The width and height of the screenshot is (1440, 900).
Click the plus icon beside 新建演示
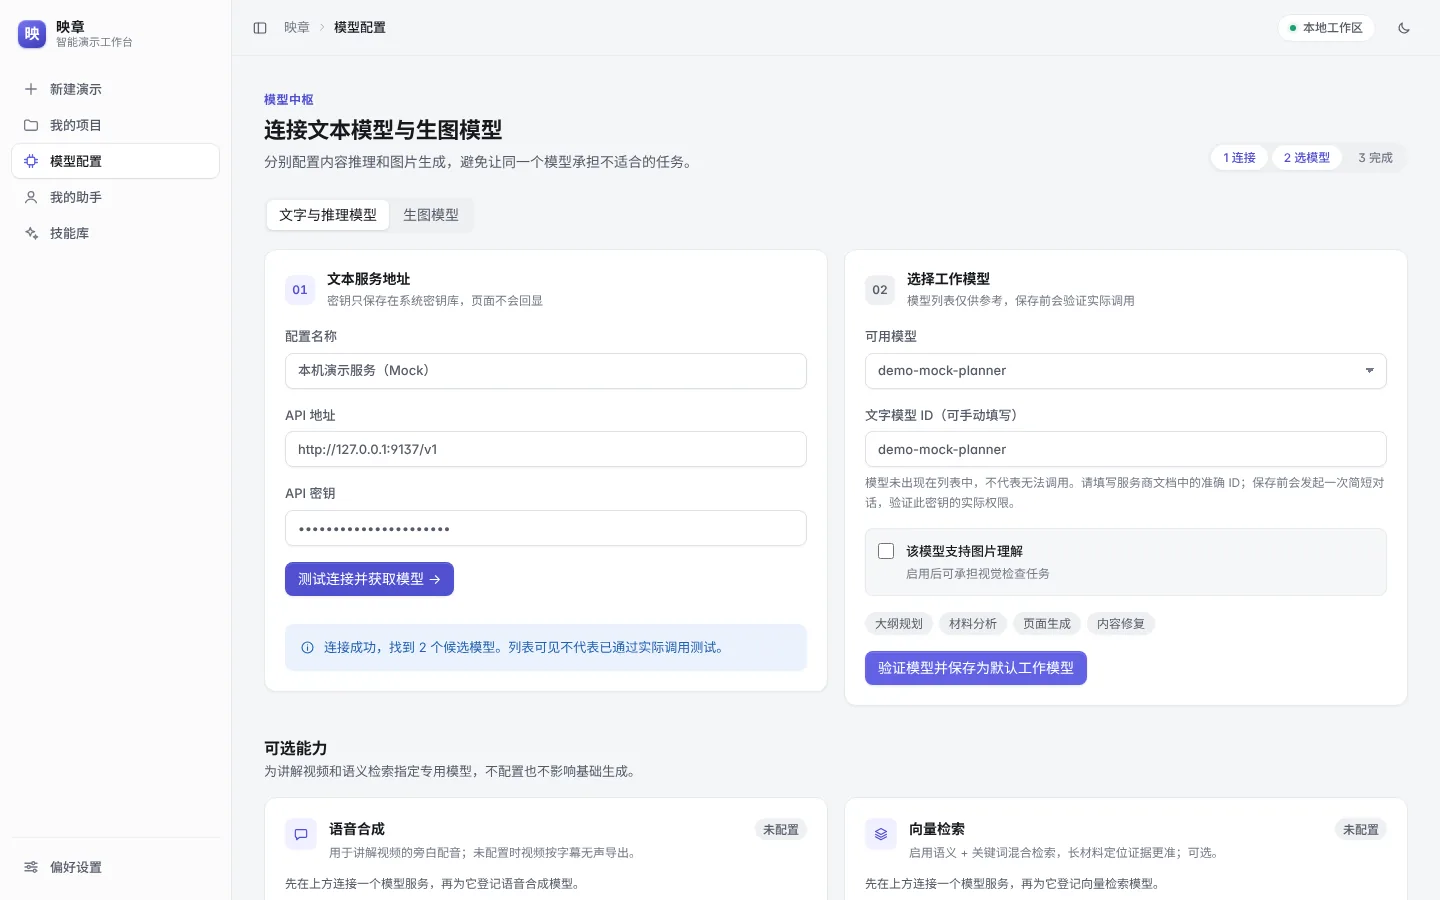pos(31,89)
